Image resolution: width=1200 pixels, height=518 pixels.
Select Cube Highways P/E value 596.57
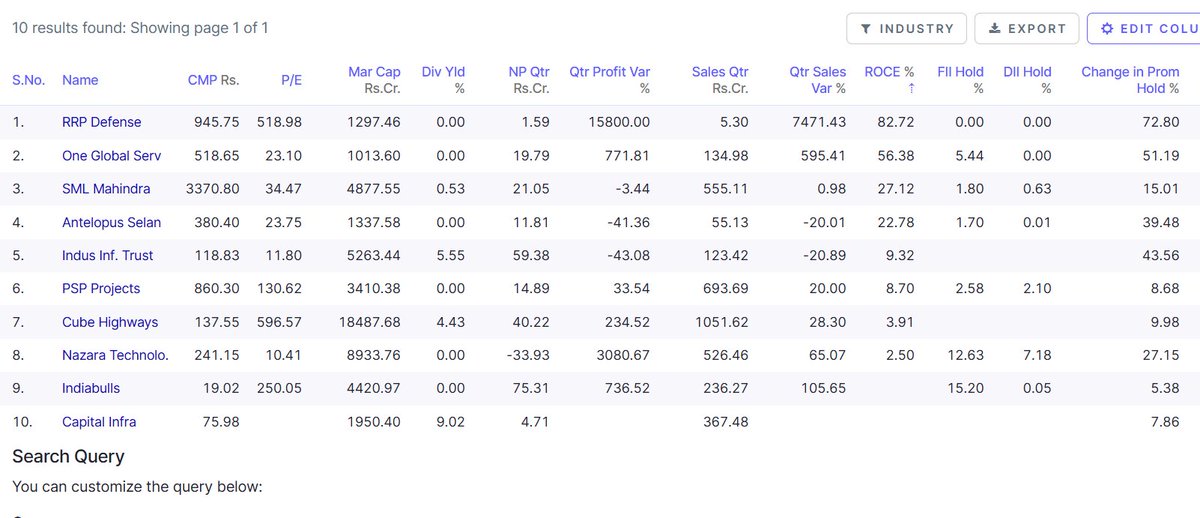pyautogui.click(x=279, y=322)
